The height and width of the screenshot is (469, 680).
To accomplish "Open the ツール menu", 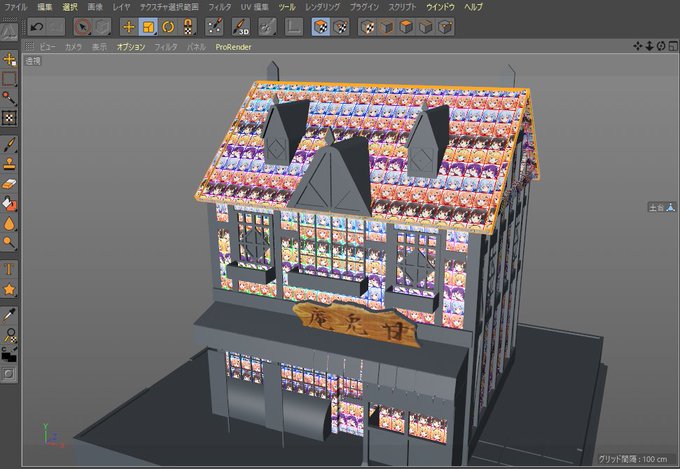I will pos(287,7).
